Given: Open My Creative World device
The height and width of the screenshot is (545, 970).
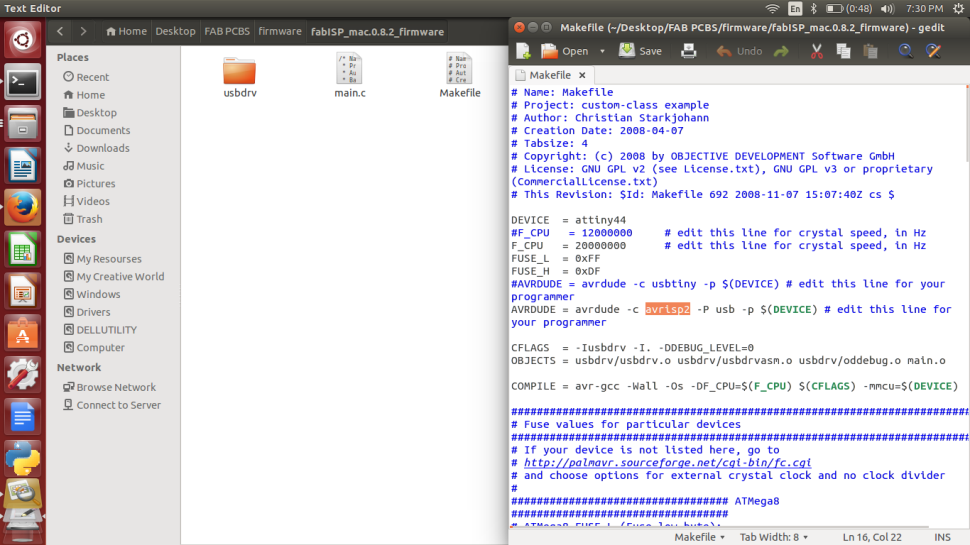Looking at the screenshot, I should [114, 277].
